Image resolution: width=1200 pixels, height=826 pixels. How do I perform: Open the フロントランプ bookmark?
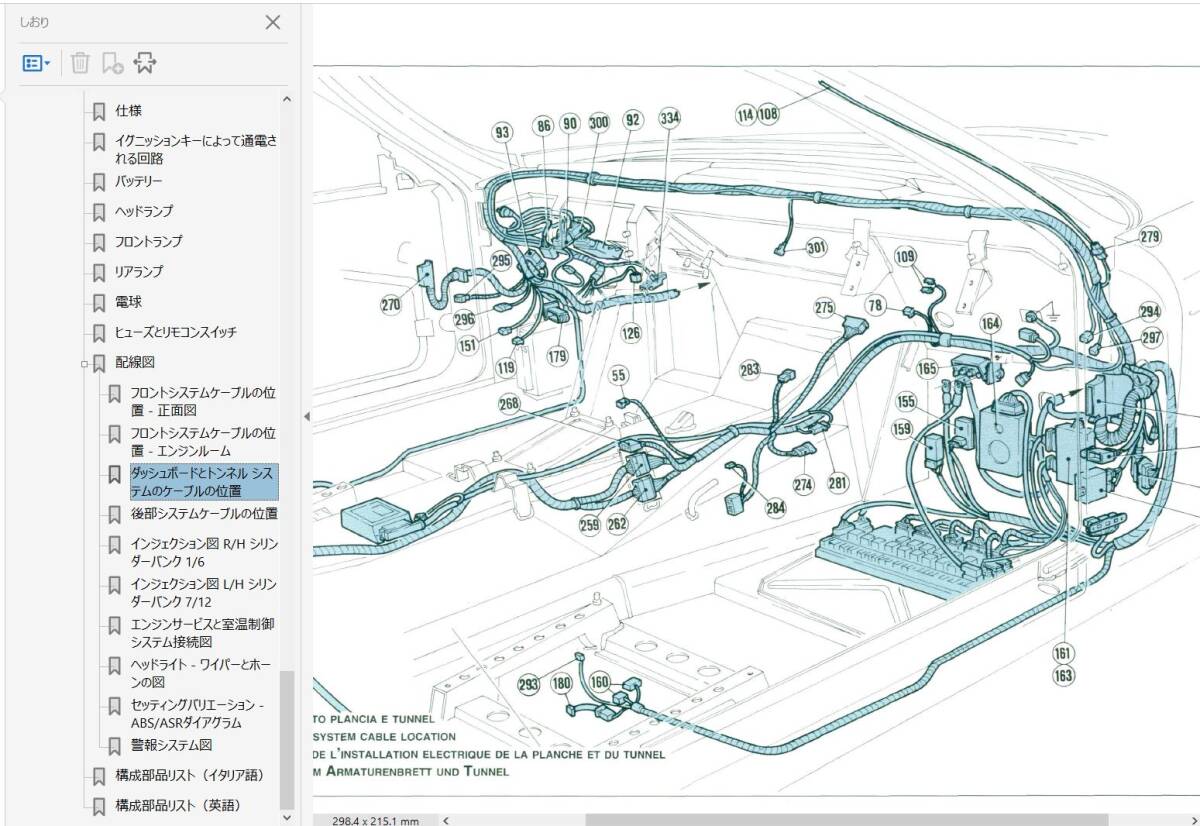(x=149, y=241)
